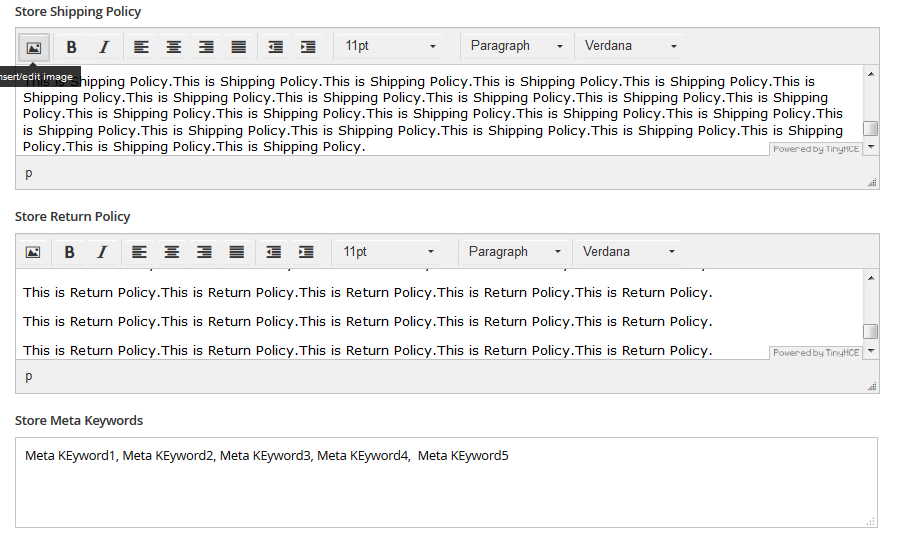Screen dimensions: 914x543
Task: Open 11pt font size dropdown in Shipping Policy
Action: point(389,46)
